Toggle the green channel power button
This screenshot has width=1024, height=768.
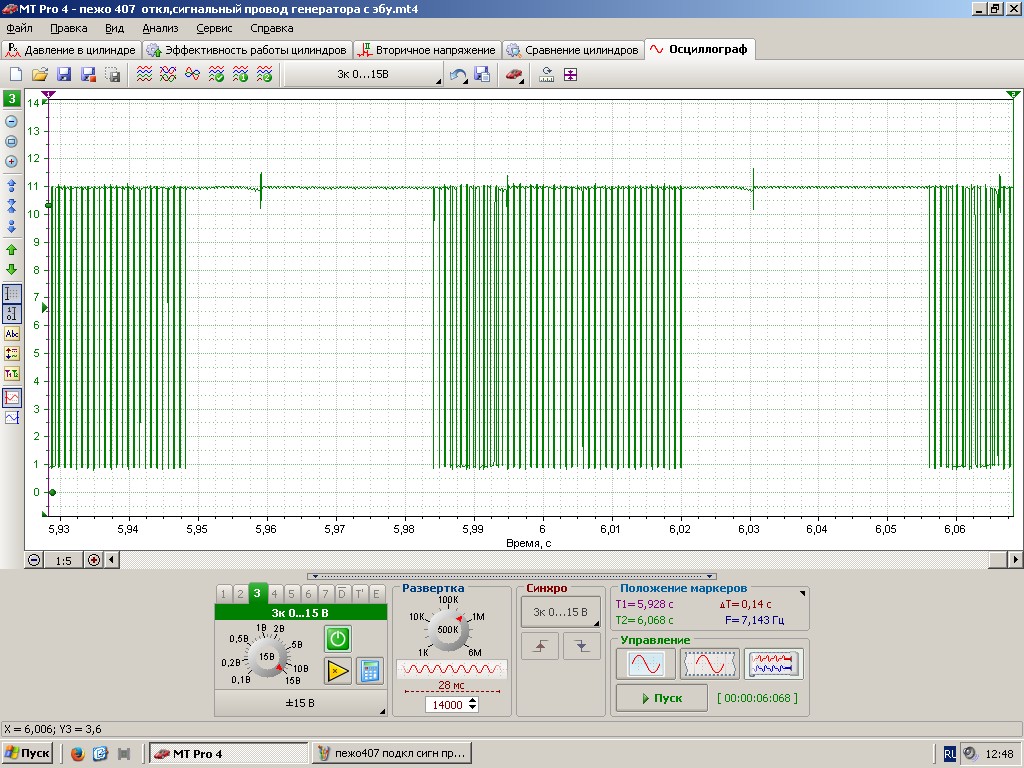[x=338, y=639]
